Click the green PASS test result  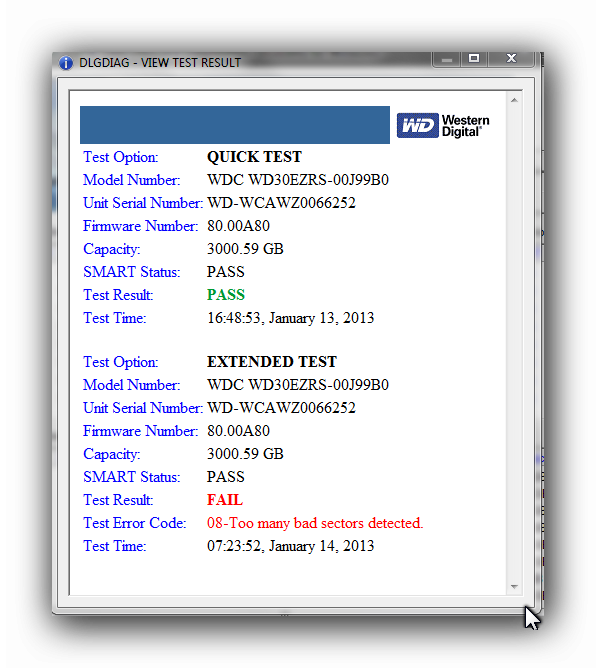(226, 295)
